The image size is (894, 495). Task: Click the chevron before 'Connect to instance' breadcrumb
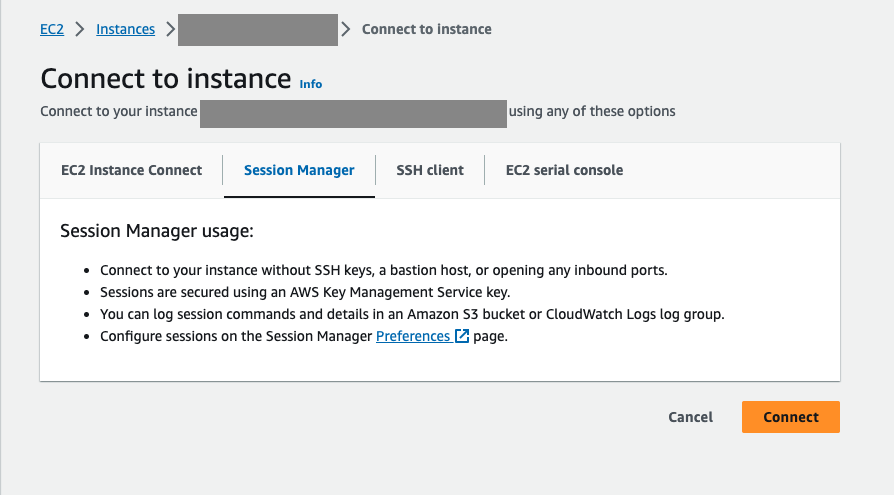coord(346,29)
